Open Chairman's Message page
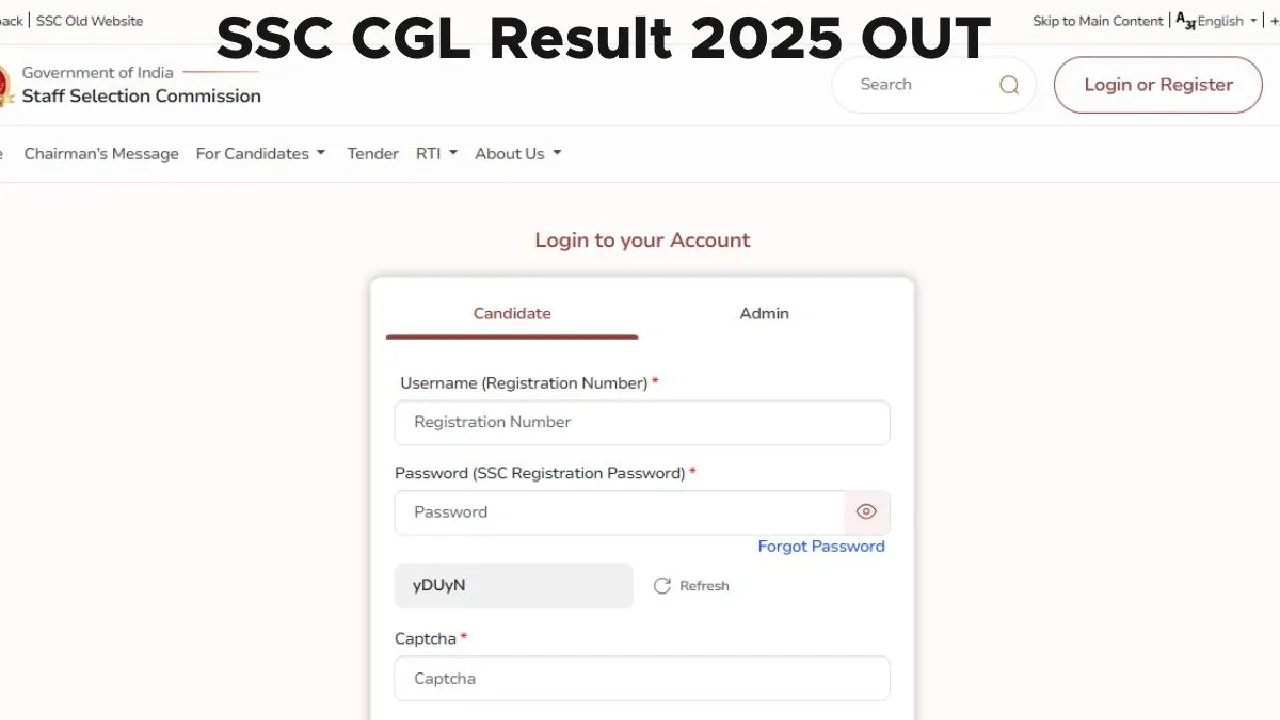 (x=101, y=153)
